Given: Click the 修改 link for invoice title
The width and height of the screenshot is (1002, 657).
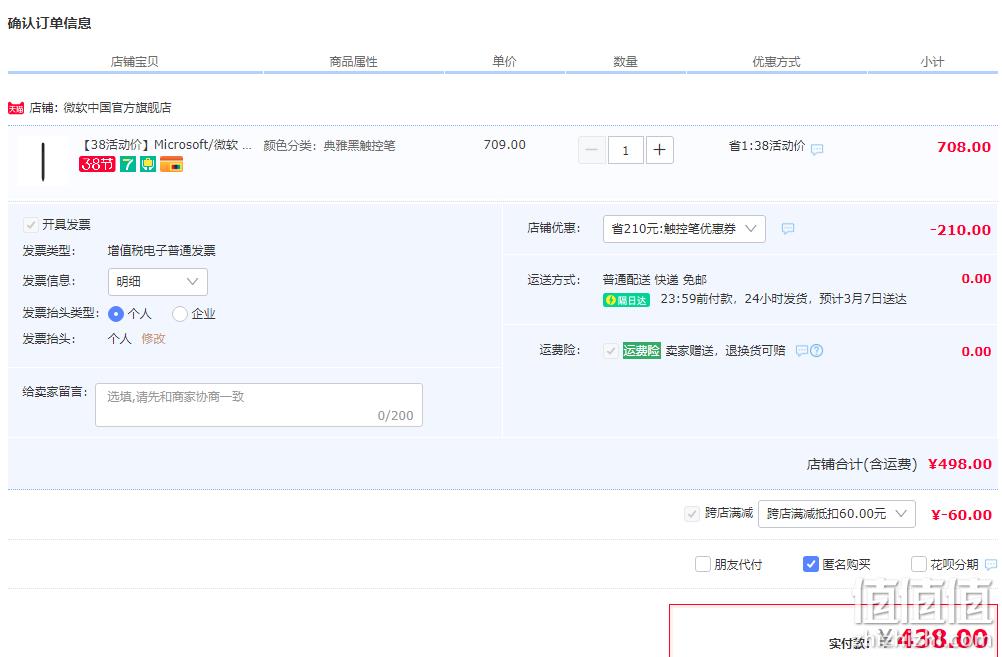Looking at the screenshot, I should [x=153, y=339].
